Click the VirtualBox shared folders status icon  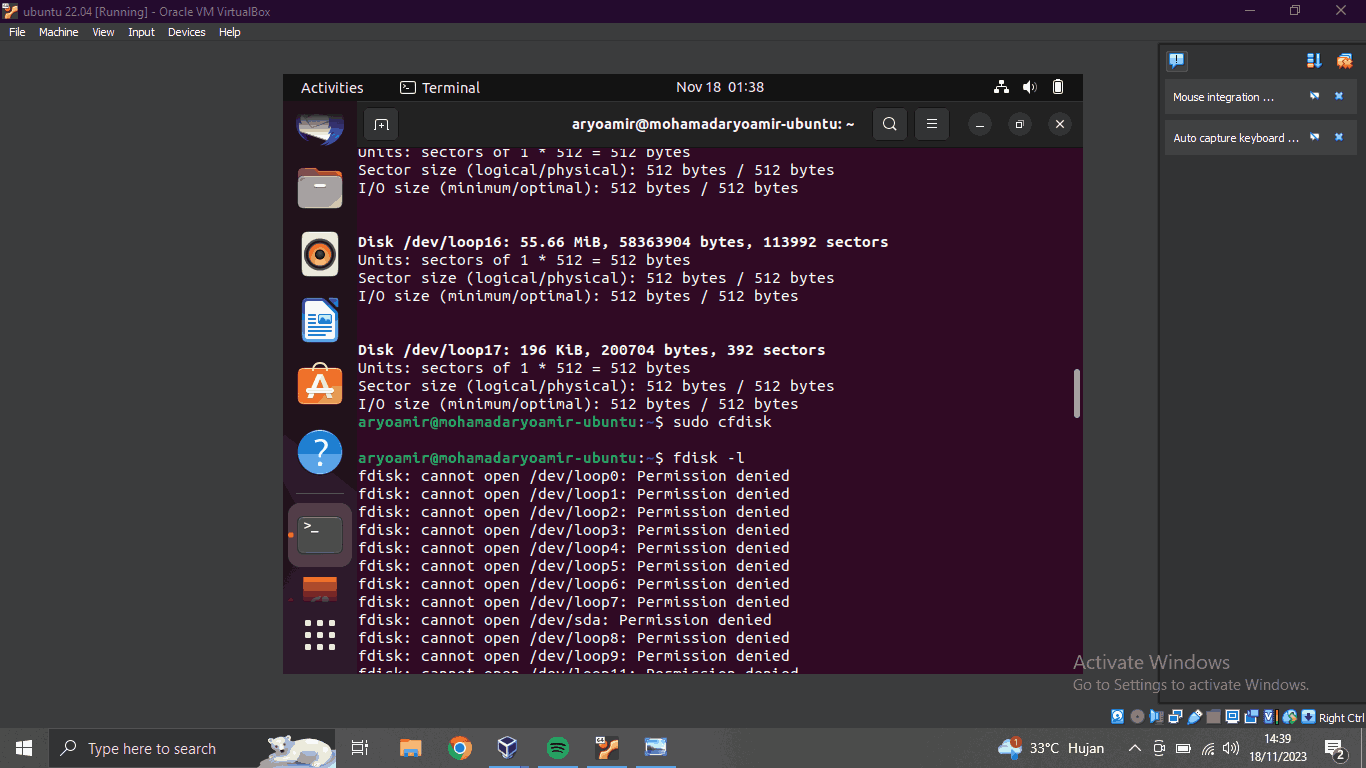(1213, 717)
